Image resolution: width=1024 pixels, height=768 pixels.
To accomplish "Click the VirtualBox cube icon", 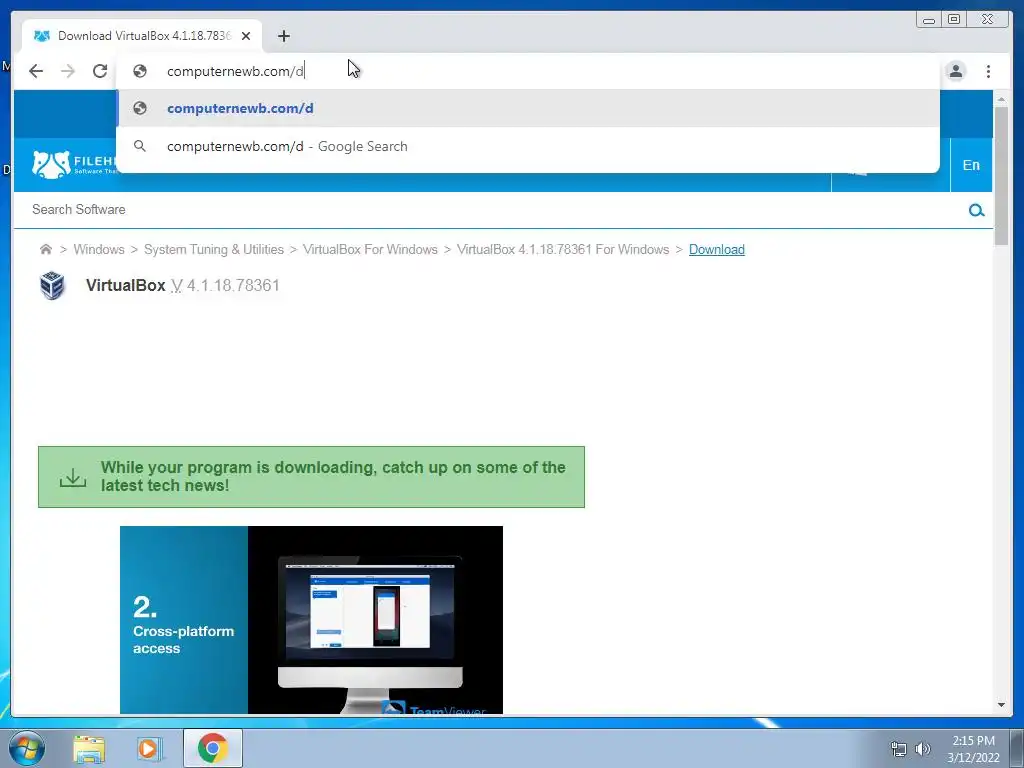I will click(x=52, y=285).
